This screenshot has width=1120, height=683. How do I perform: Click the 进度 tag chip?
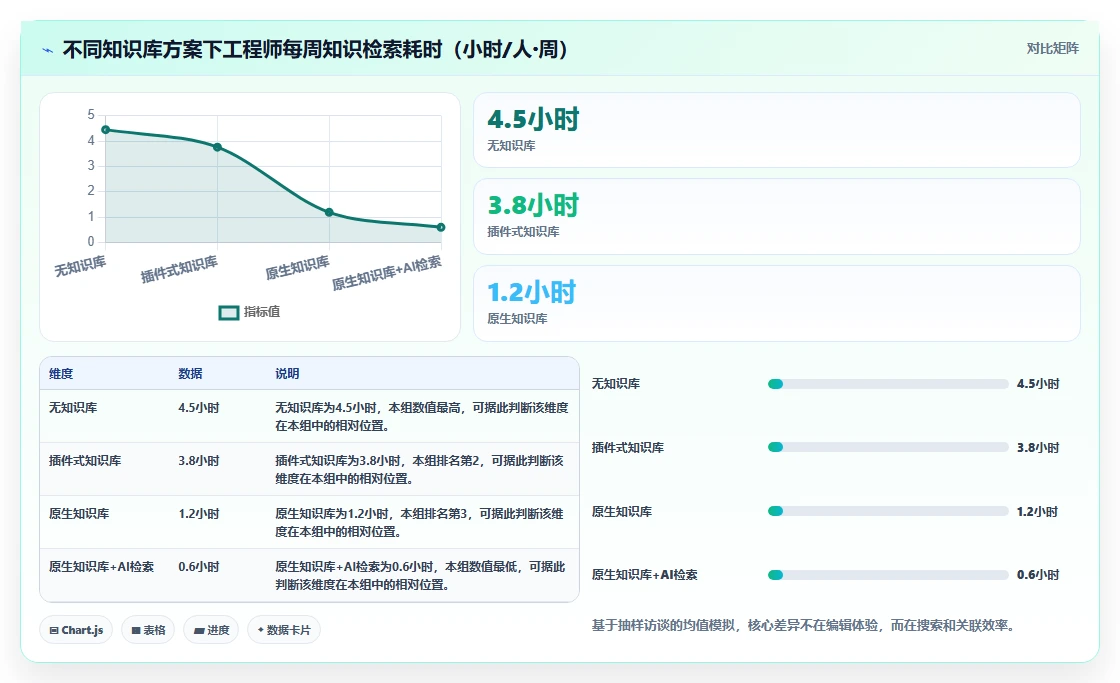pyautogui.click(x=211, y=630)
